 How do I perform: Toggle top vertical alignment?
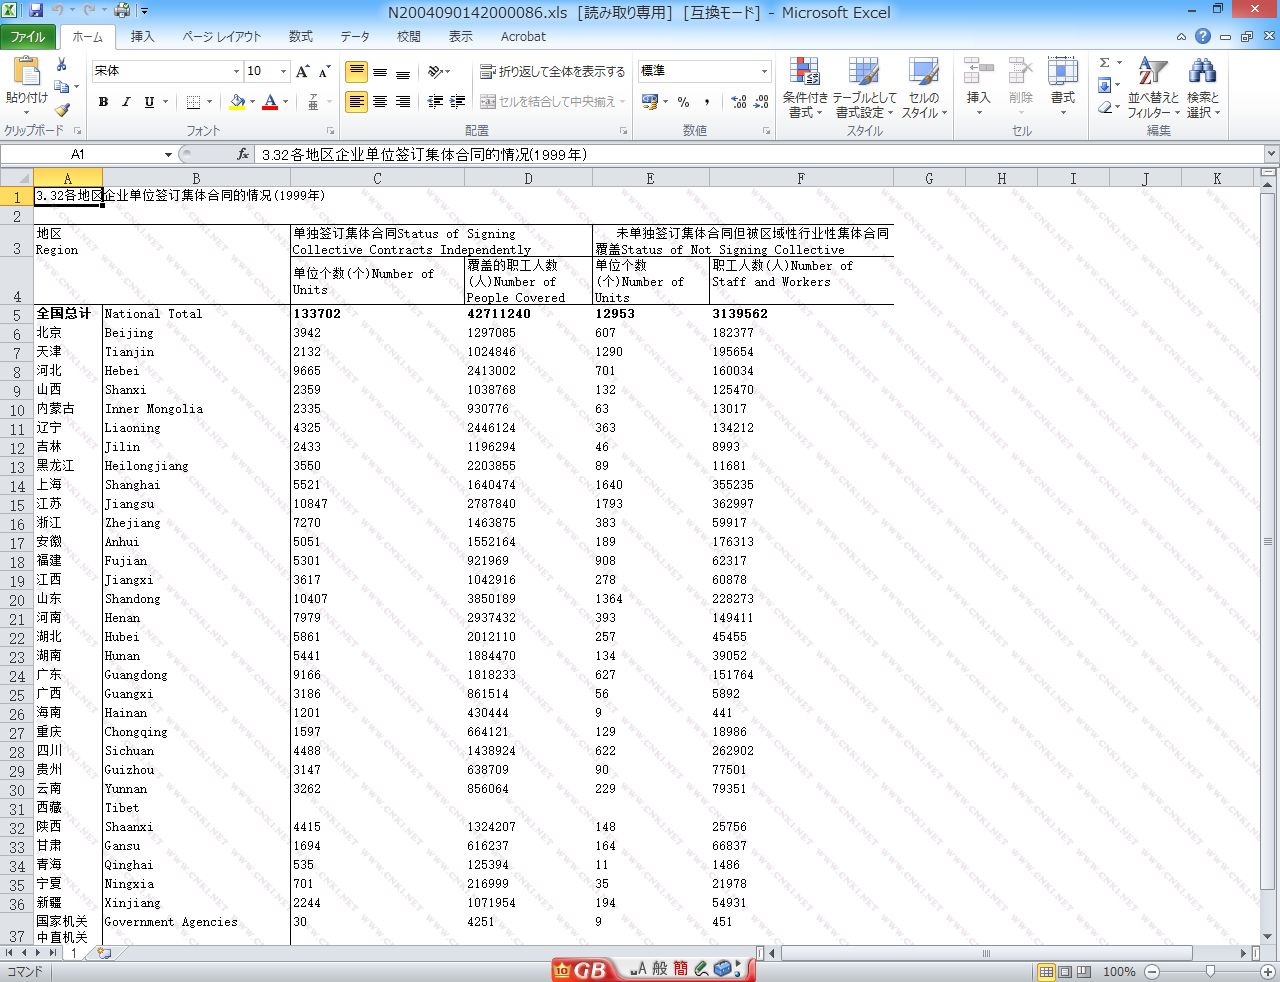tap(357, 72)
